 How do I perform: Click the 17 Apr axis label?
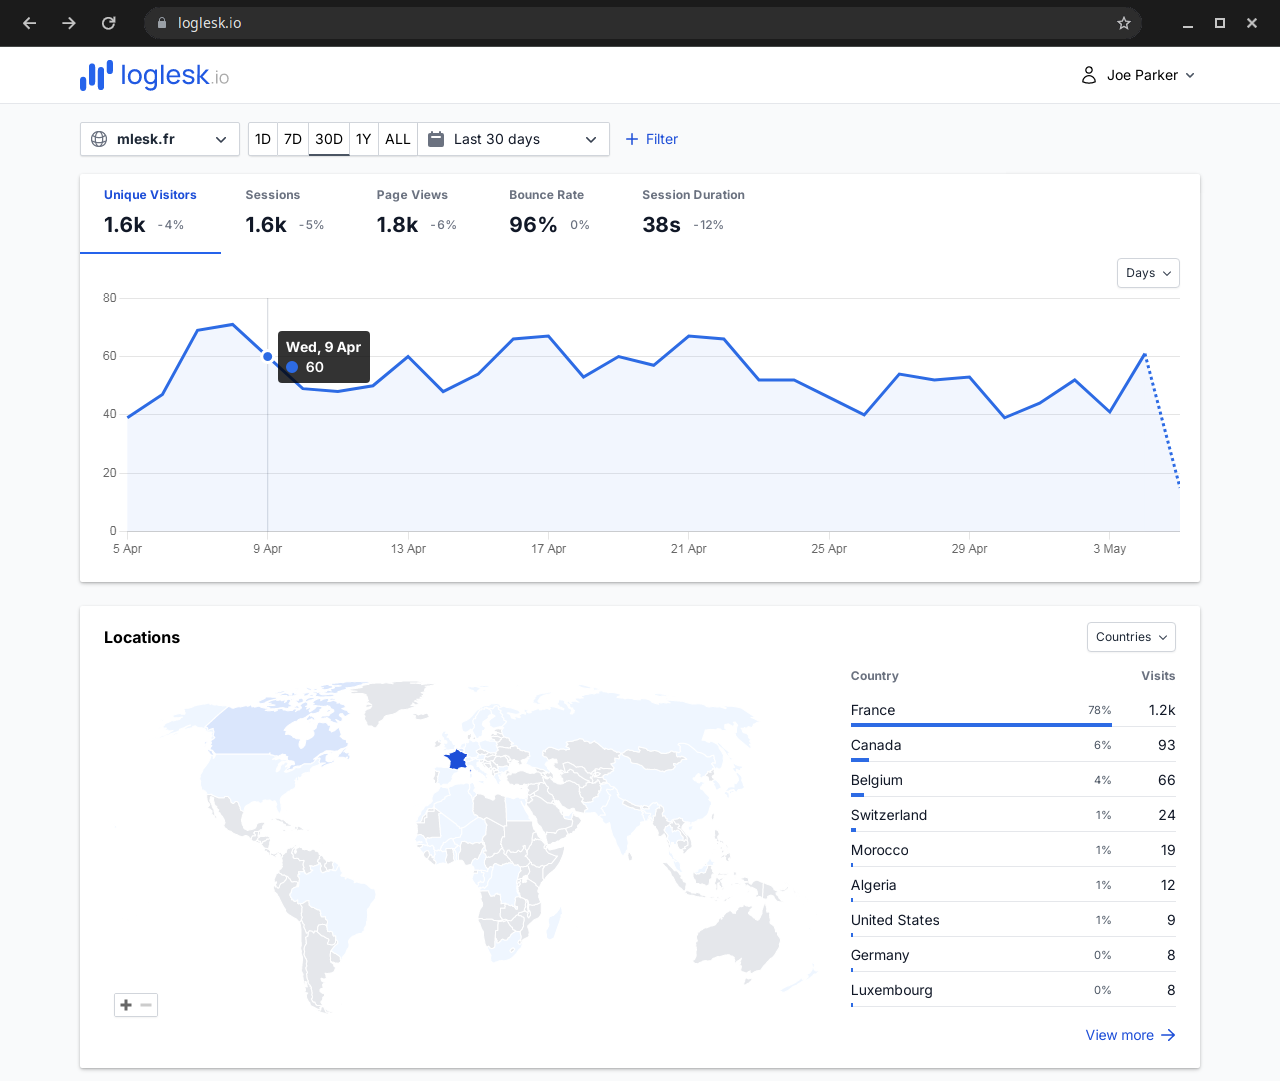[548, 549]
